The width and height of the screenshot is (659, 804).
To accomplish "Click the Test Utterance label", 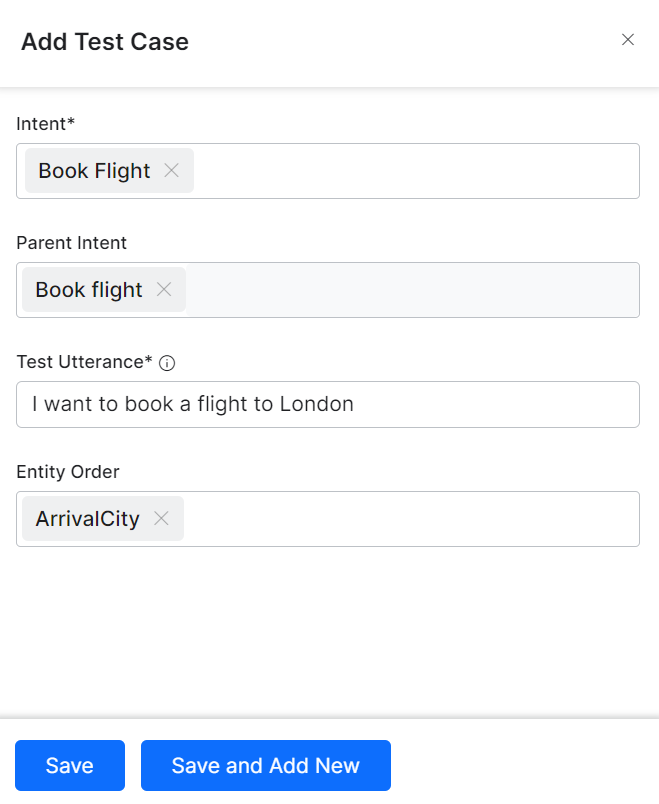I will point(85,361).
